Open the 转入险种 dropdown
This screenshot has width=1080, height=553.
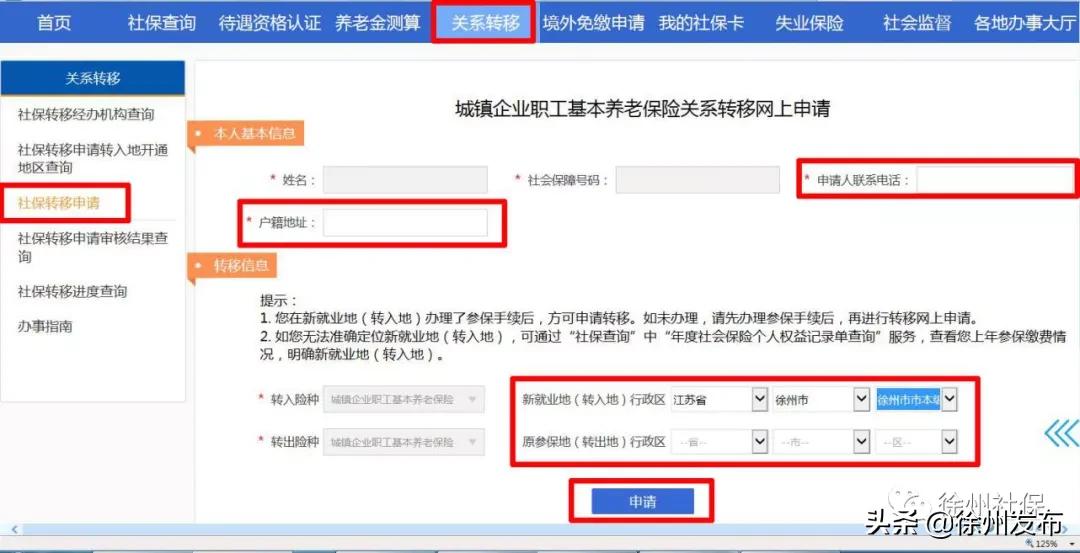coord(404,399)
